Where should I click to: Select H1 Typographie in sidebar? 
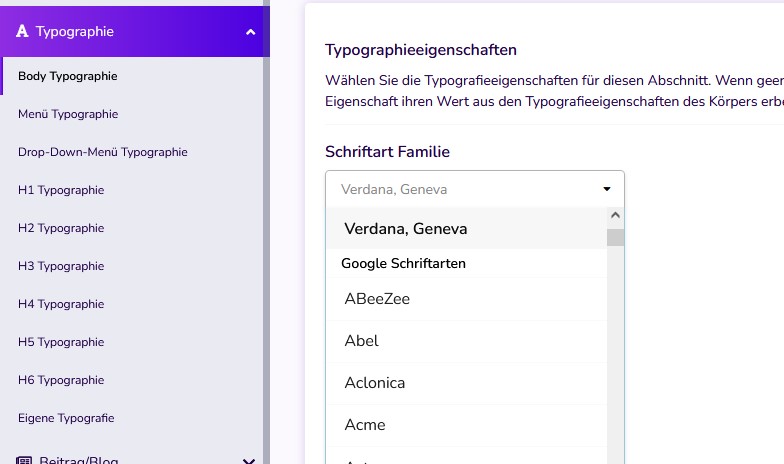pos(61,190)
